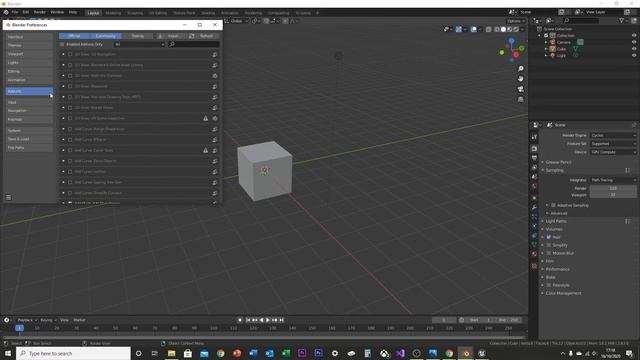640x360 pixels.
Task: Toggle the Hair checkbox in render properties
Action: [x=549, y=237]
